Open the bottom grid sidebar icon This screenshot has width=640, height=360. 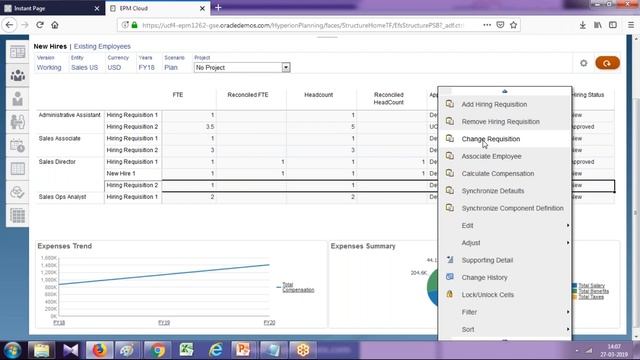click(18, 216)
